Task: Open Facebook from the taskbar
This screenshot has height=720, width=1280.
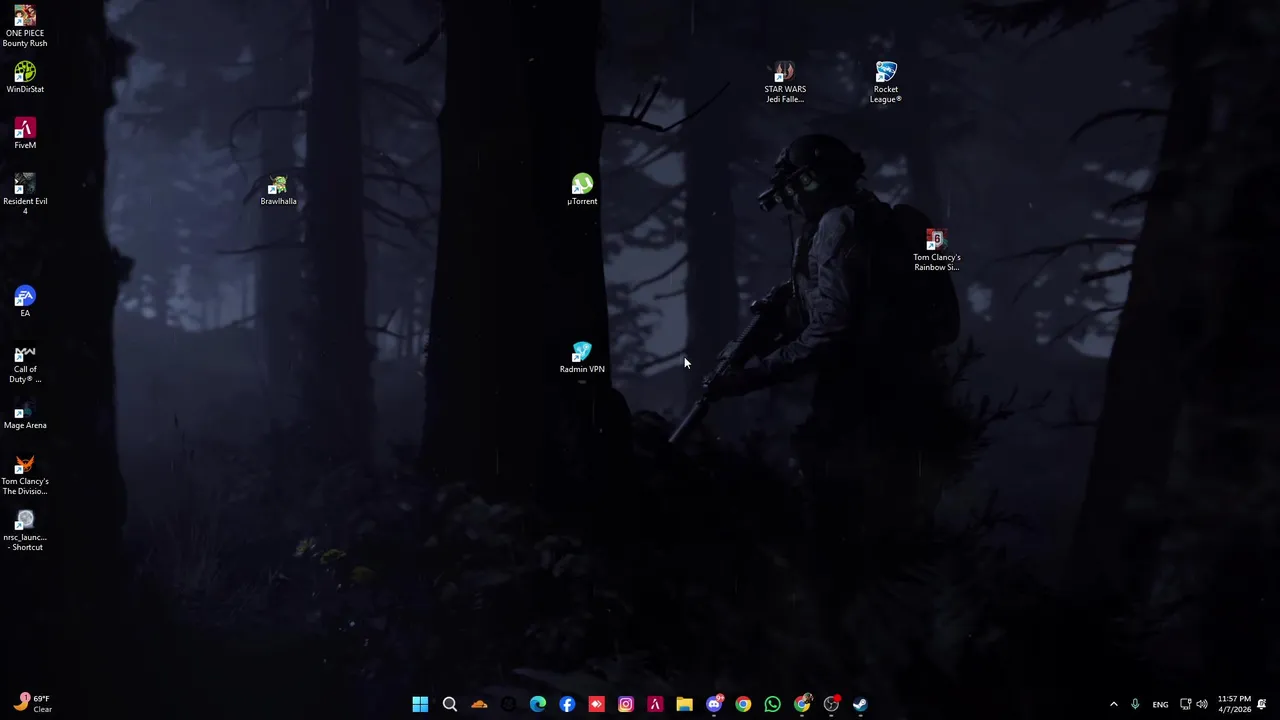Action: click(x=567, y=704)
